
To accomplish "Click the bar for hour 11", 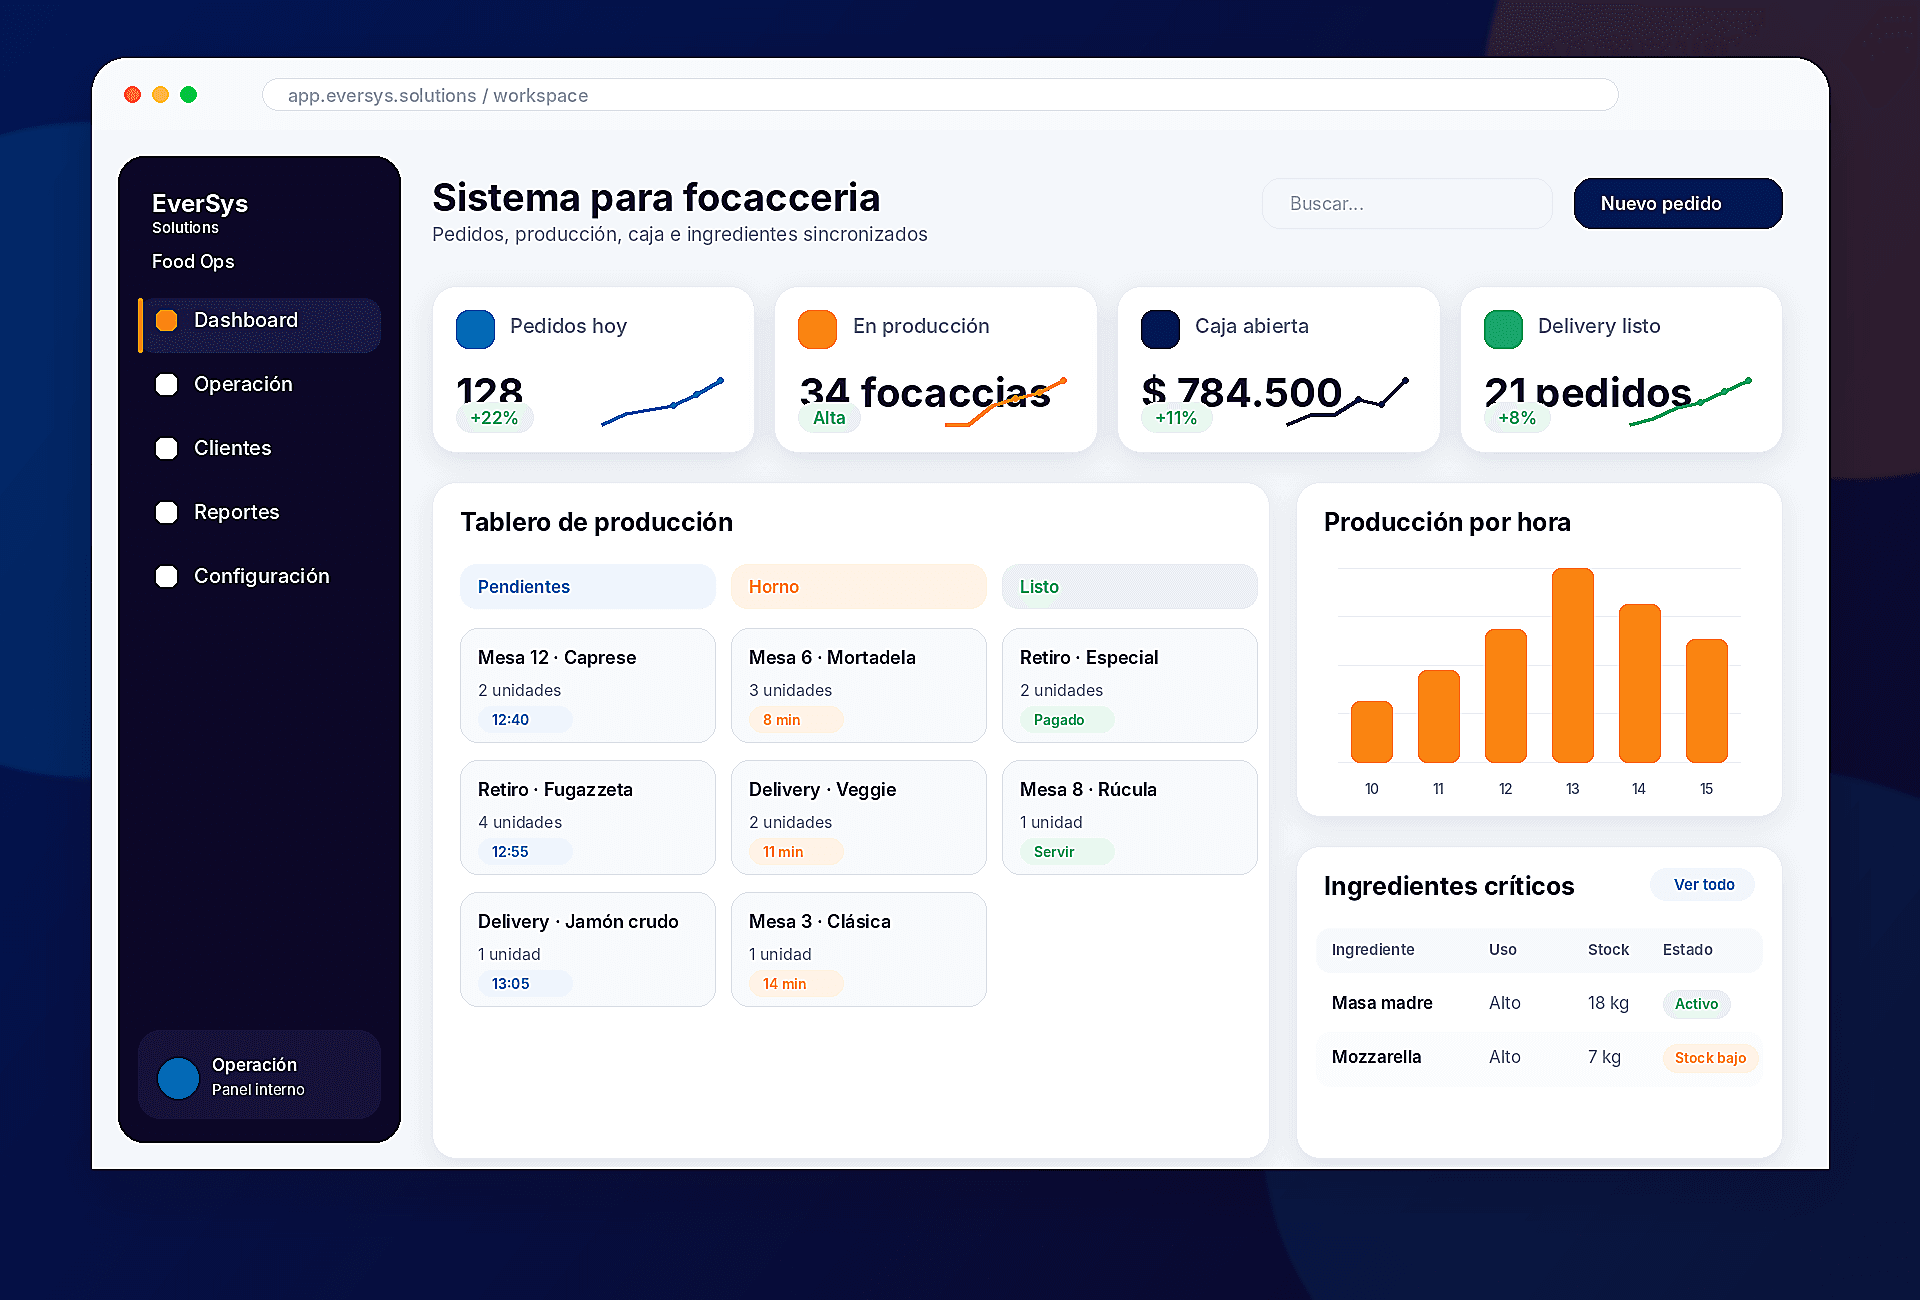I will (x=1439, y=716).
